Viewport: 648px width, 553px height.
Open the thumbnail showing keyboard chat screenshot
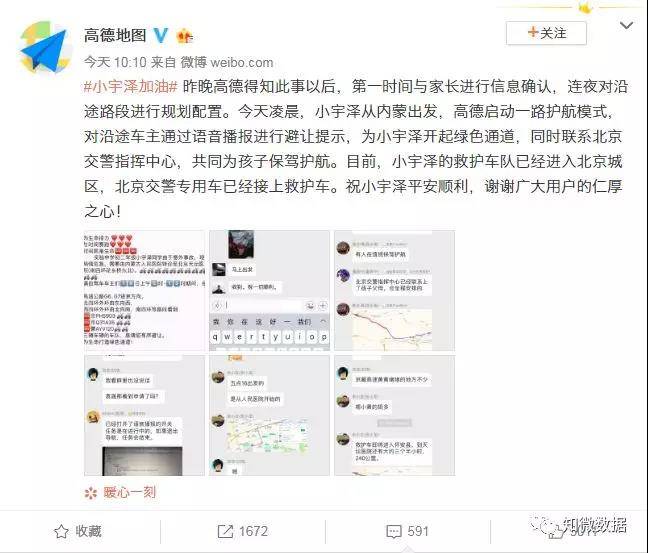coord(269,291)
